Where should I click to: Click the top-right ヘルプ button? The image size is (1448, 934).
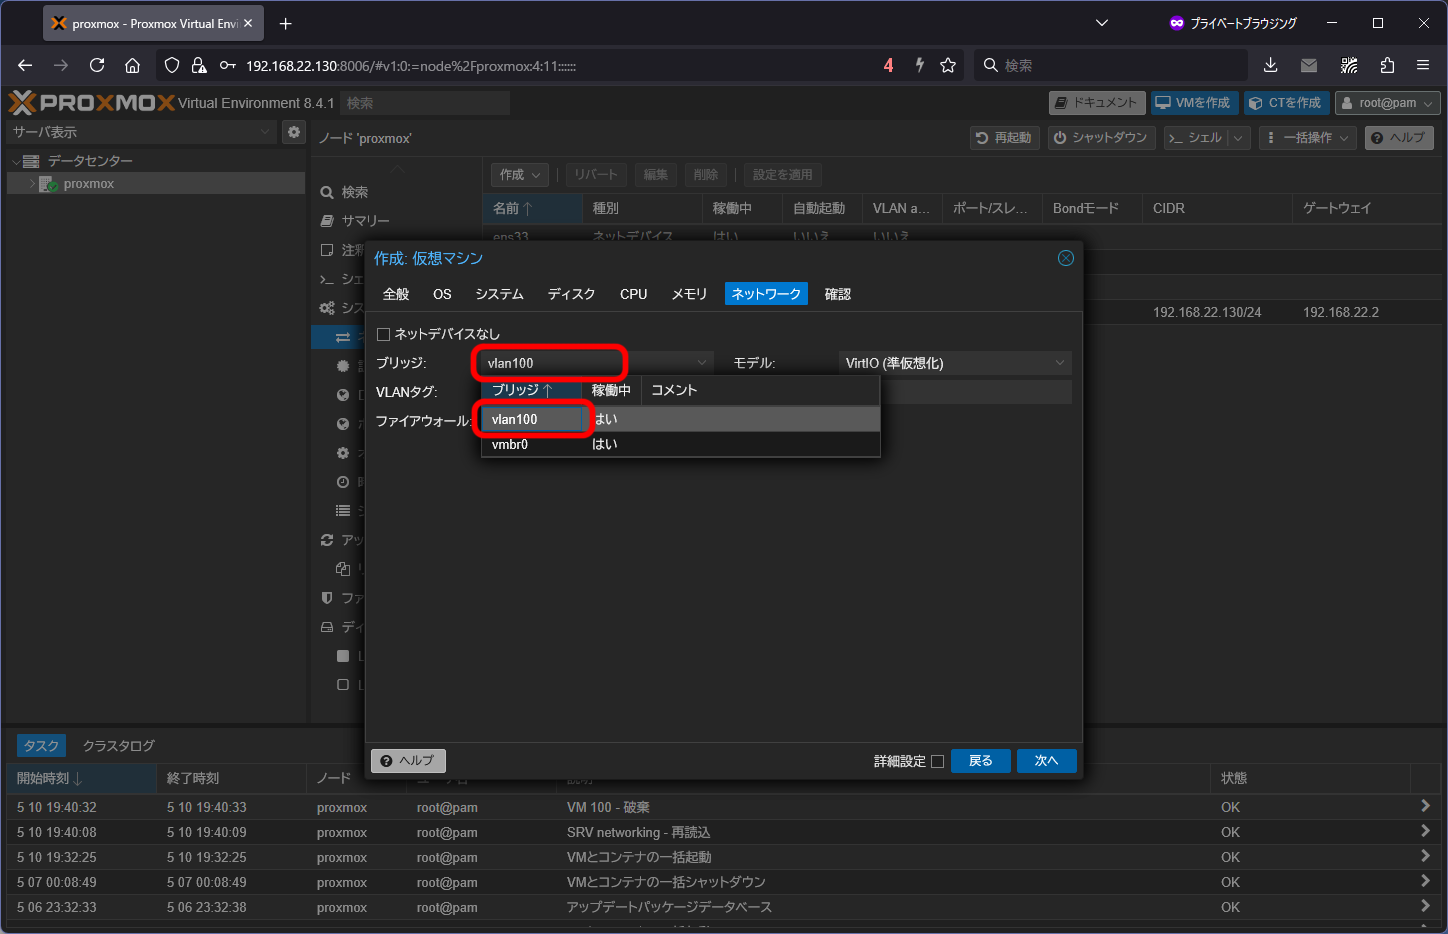tap(1399, 138)
